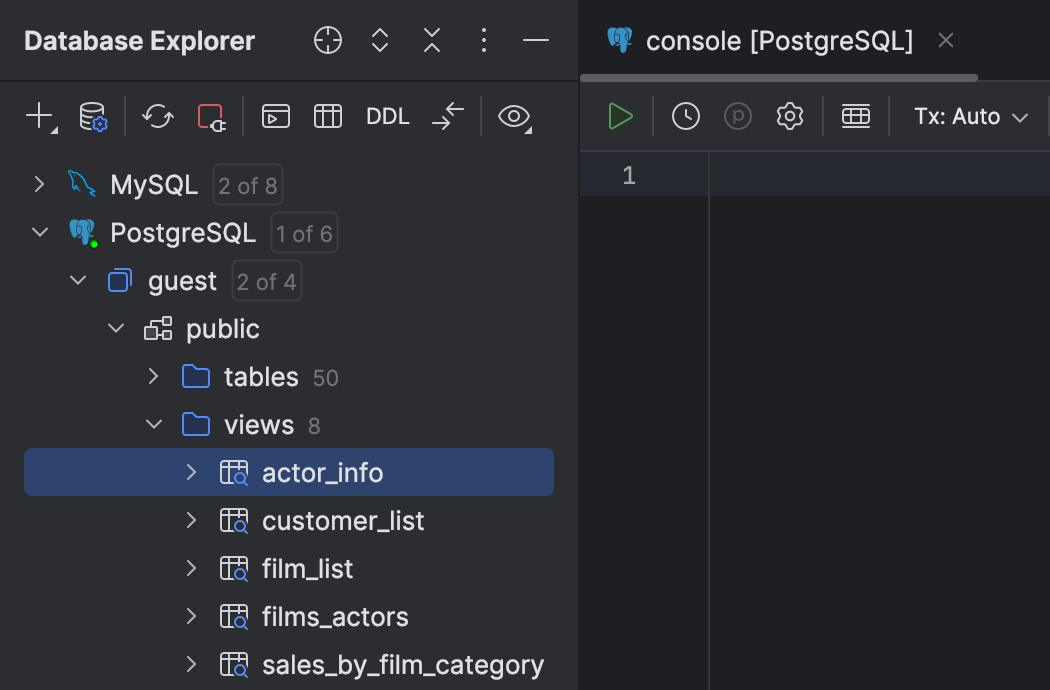View the DDL of selected object
This screenshot has height=690, width=1050.
387,116
